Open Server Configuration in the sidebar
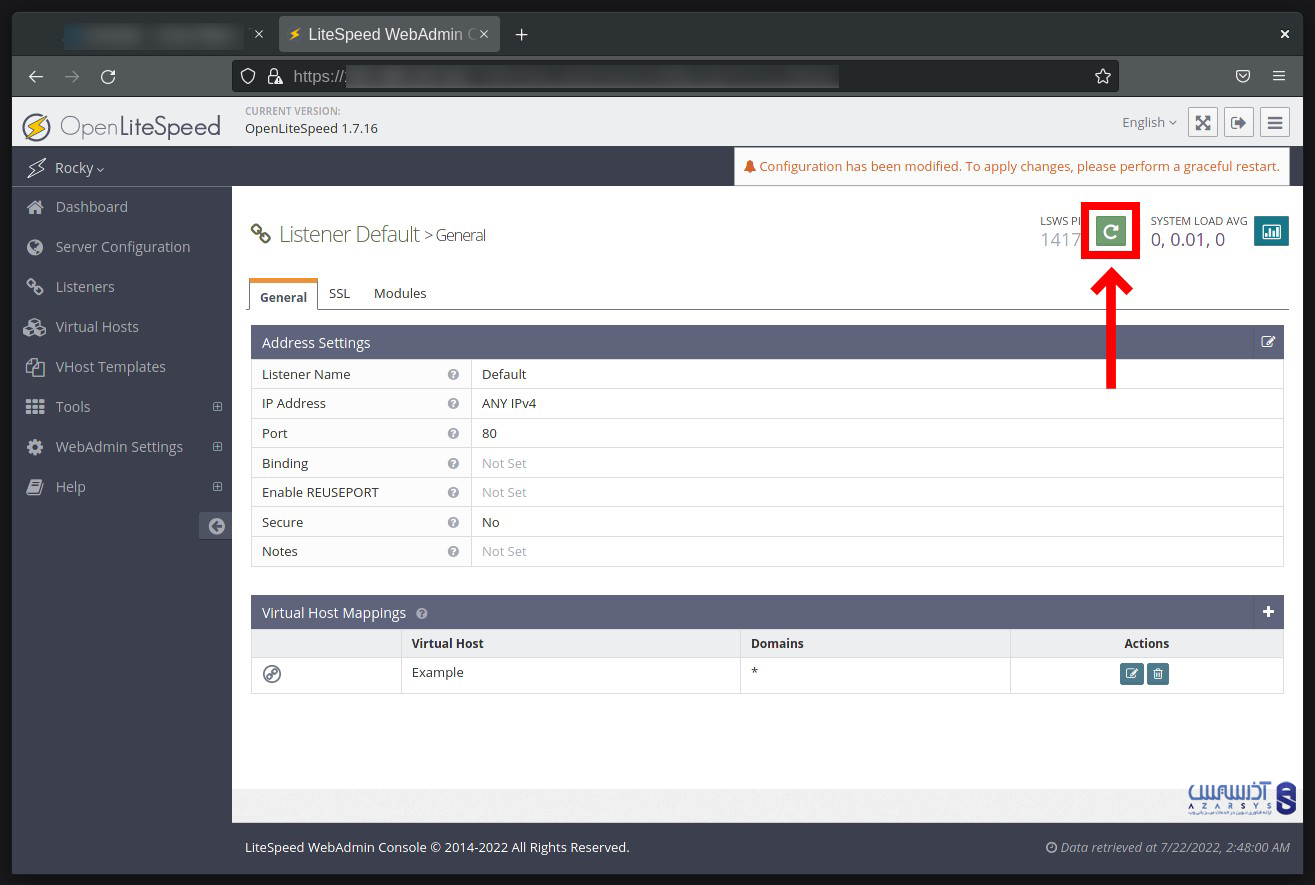 121,247
